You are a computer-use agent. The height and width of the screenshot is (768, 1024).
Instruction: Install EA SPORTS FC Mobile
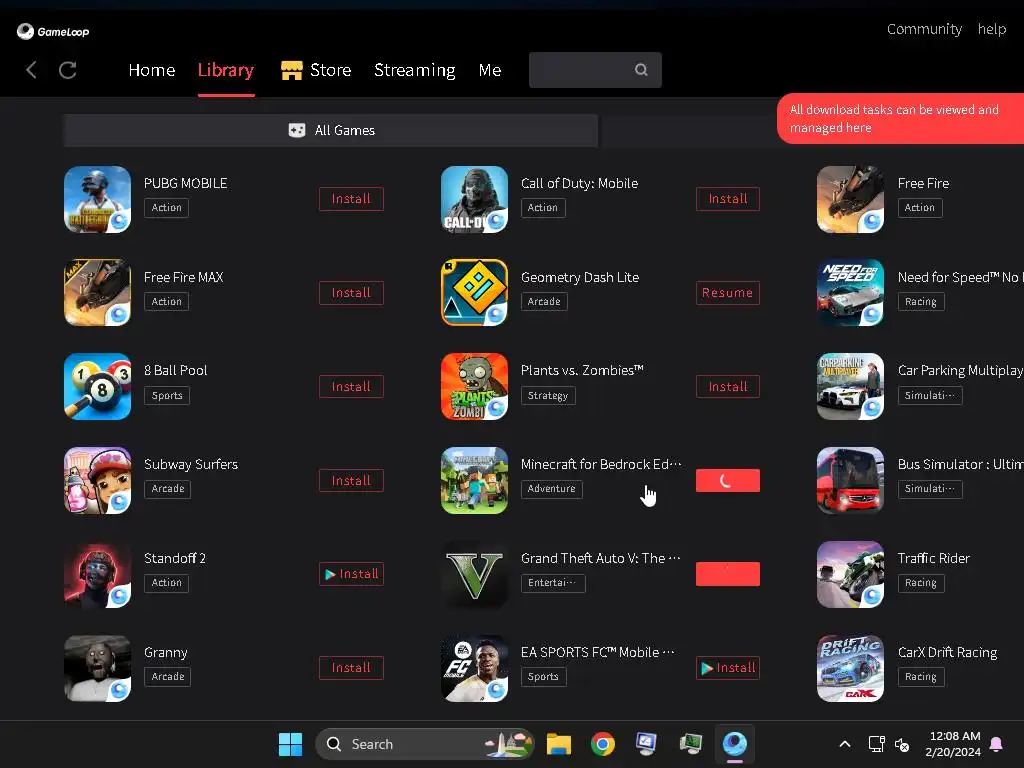(728, 668)
